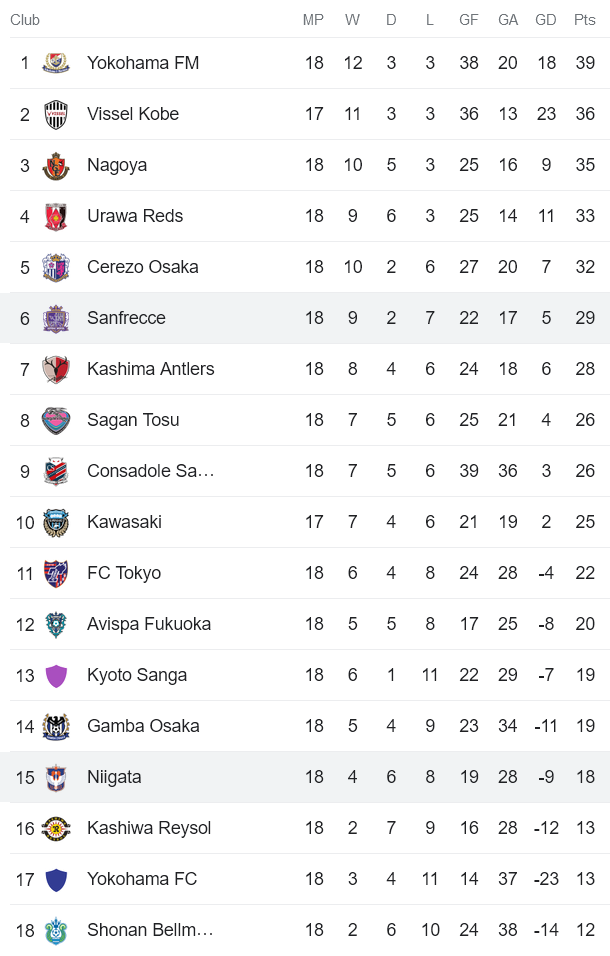Sort teams by goal difference GD header
The image size is (610, 956).
[x=546, y=19]
